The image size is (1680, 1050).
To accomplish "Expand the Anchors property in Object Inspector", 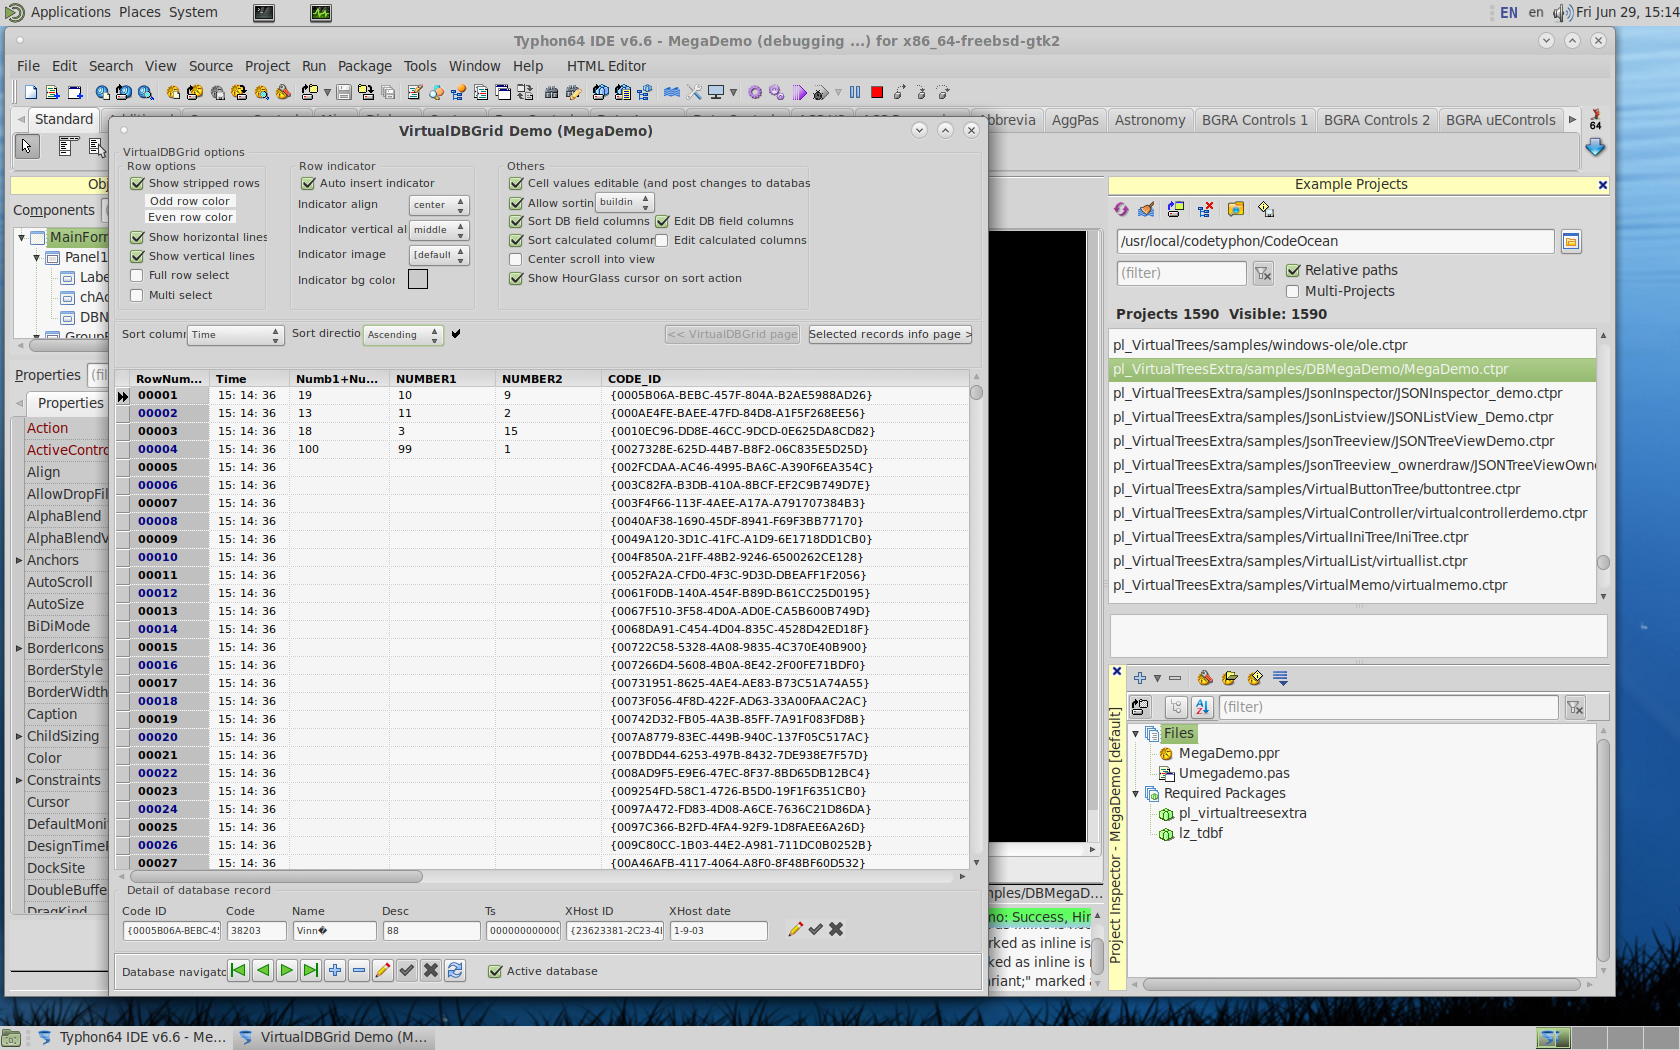I will click(19, 560).
